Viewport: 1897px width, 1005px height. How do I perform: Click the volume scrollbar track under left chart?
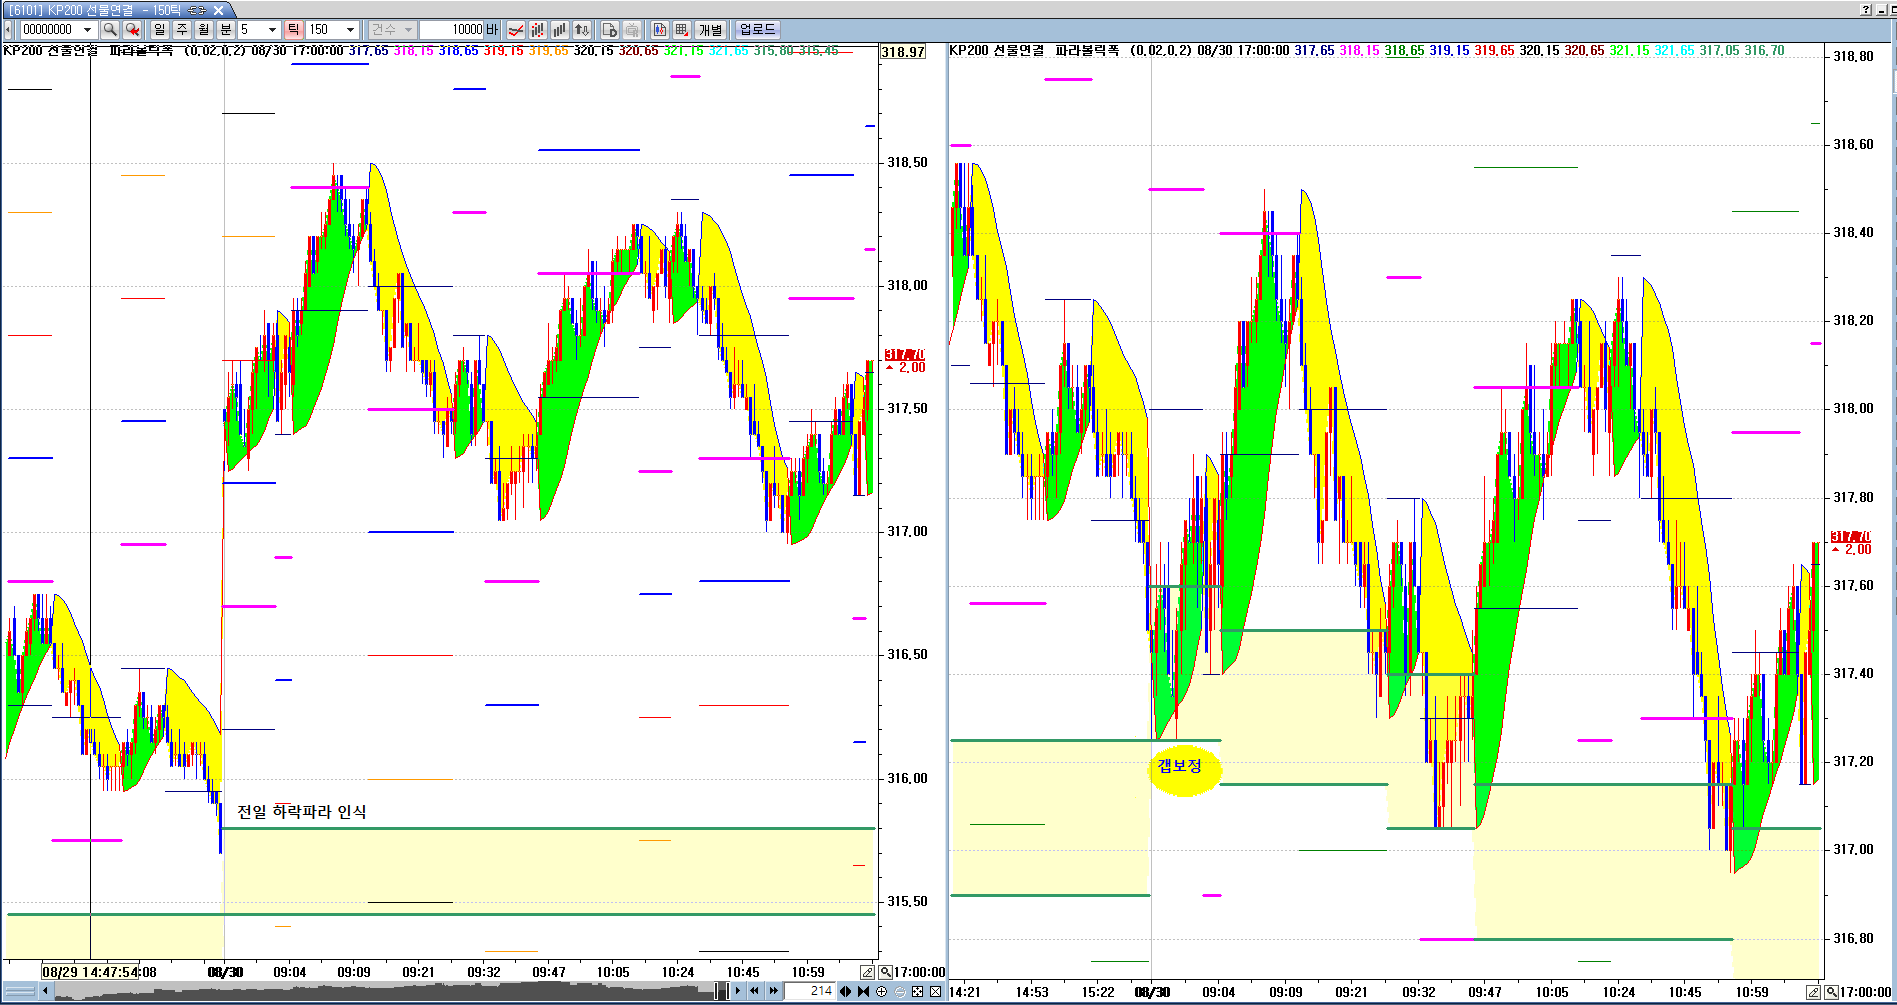(380, 991)
